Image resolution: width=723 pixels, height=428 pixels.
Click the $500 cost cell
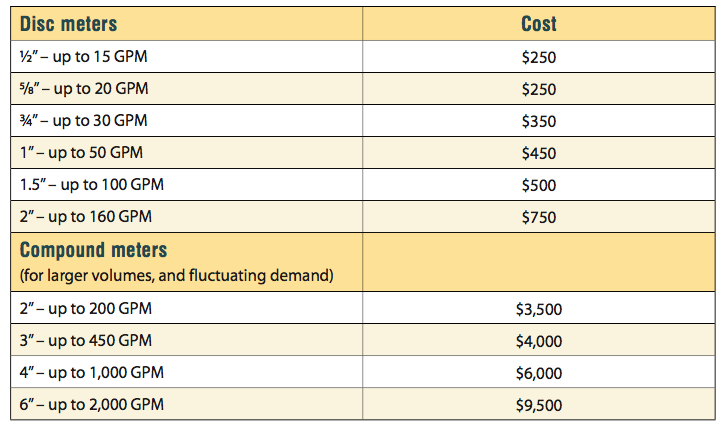539,185
